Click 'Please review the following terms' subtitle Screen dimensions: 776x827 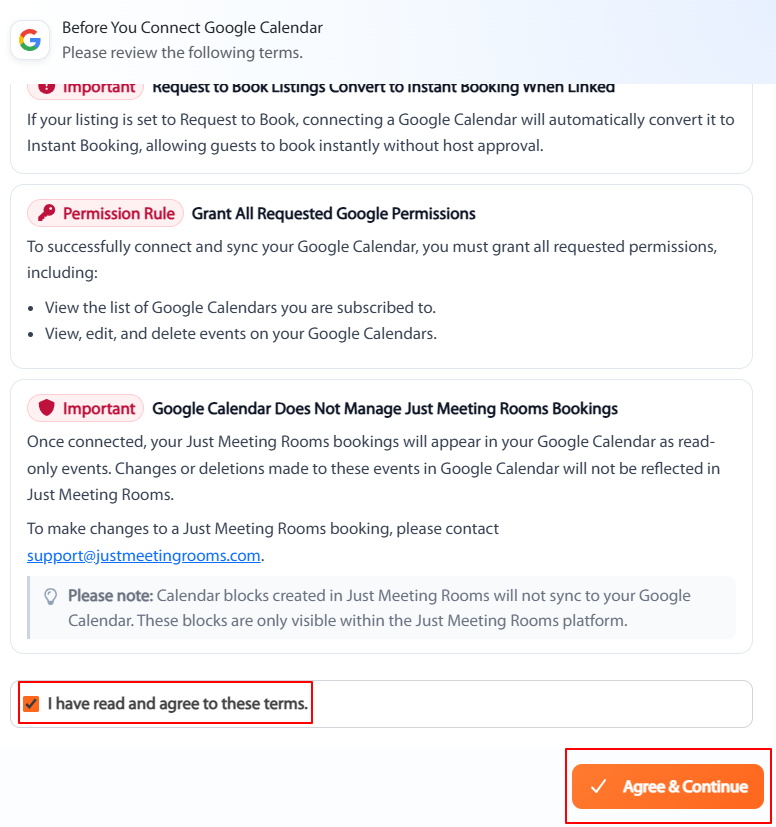(x=183, y=53)
